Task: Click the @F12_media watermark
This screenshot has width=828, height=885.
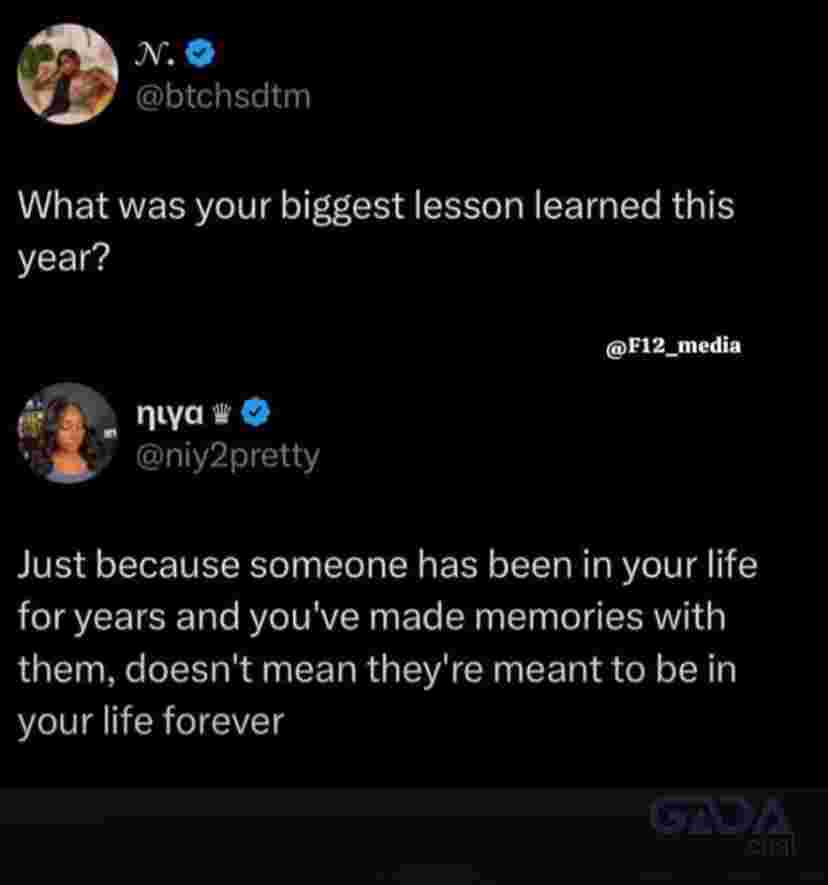Action: pos(673,345)
